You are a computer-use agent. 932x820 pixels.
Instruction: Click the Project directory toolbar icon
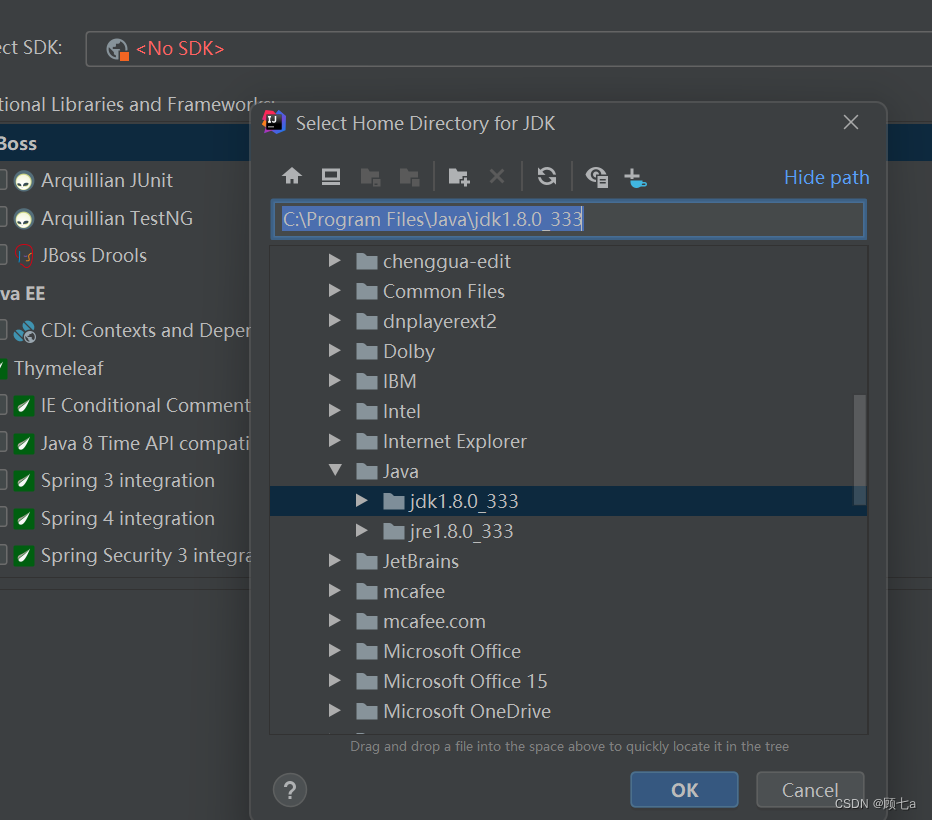pyautogui.click(x=370, y=176)
